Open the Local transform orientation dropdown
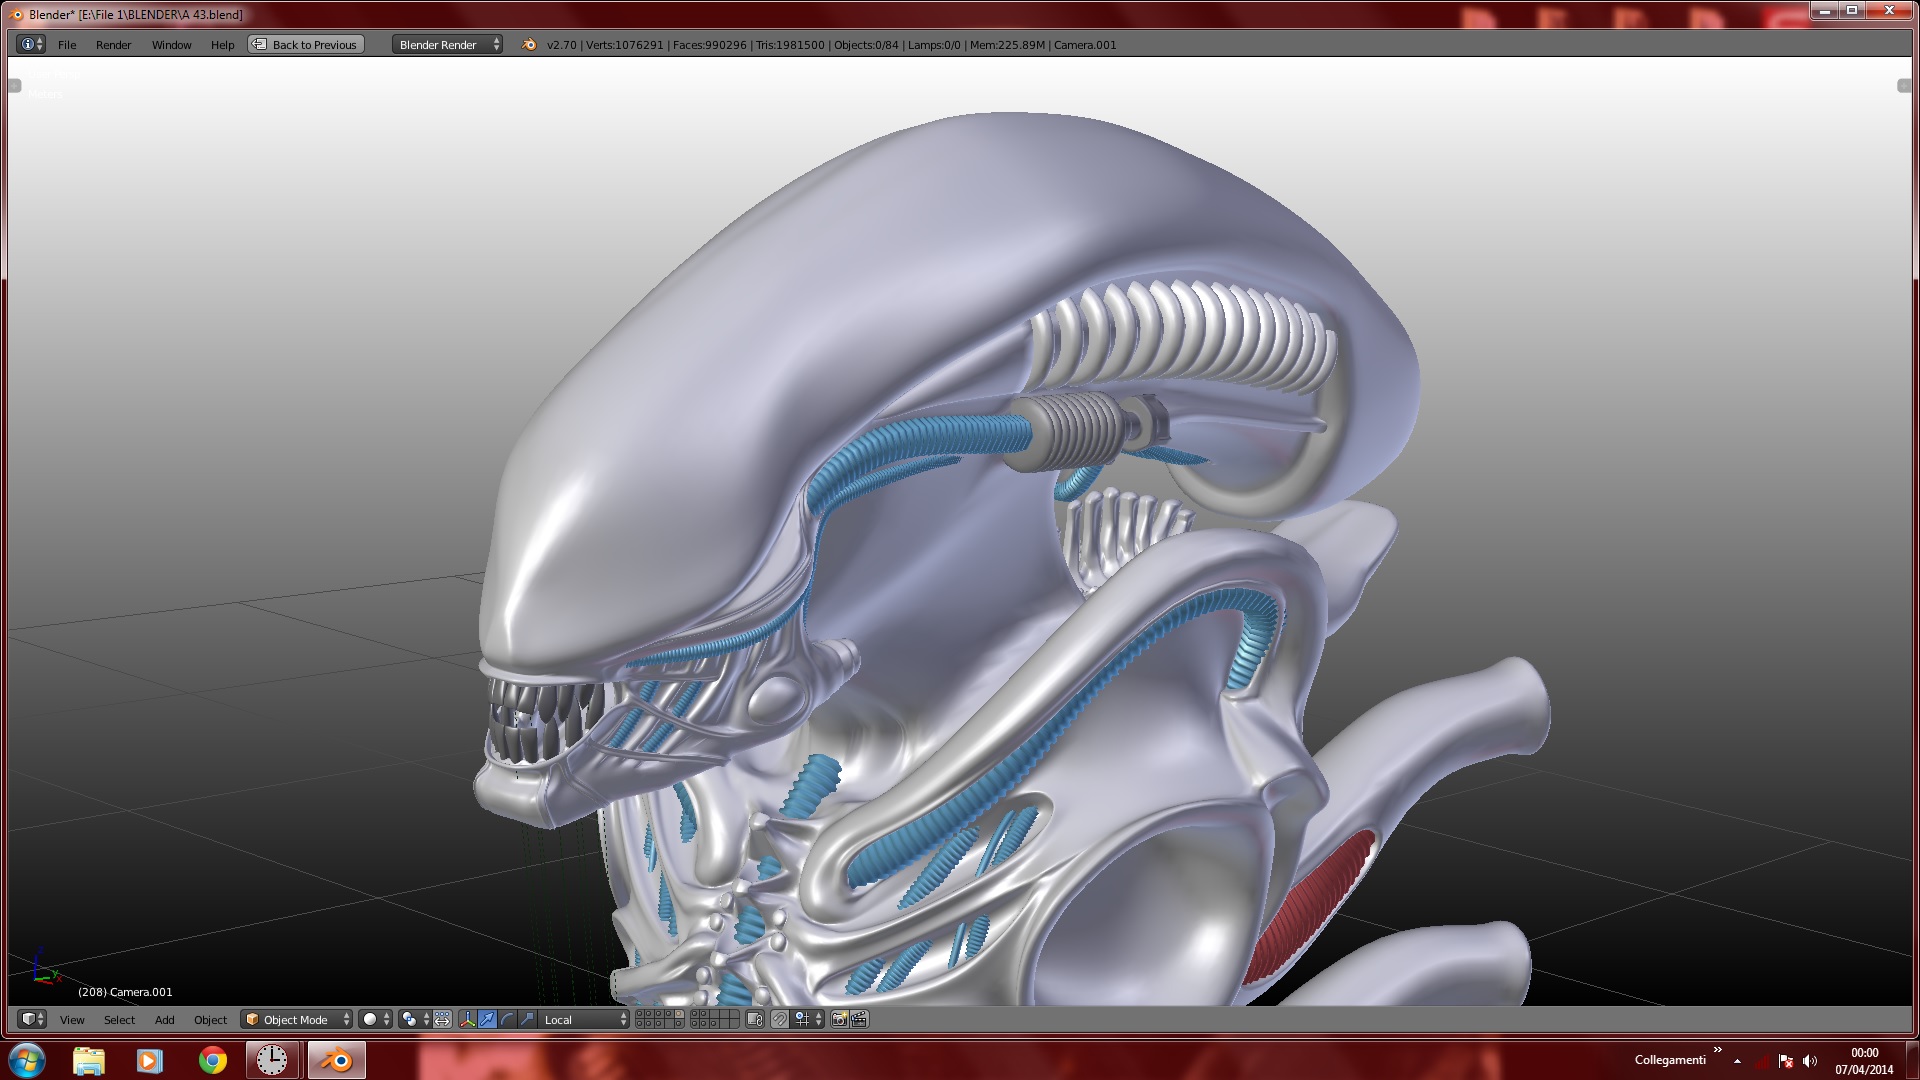 tap(584, 1019)
